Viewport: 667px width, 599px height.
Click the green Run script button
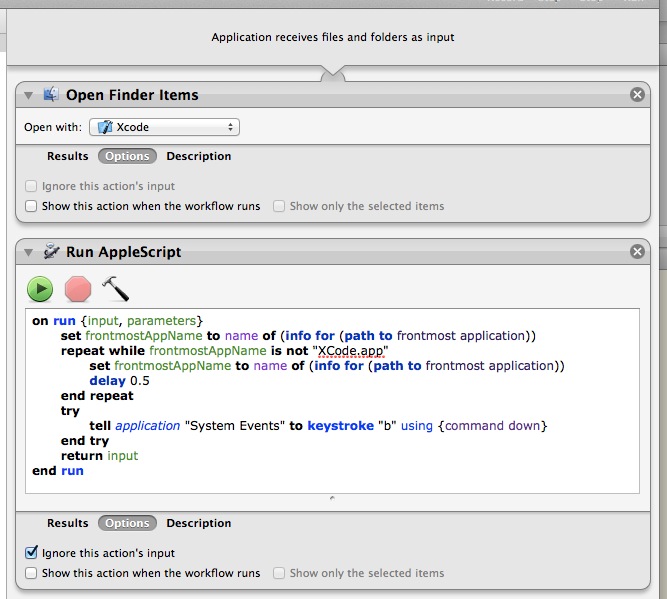(40, 289)
